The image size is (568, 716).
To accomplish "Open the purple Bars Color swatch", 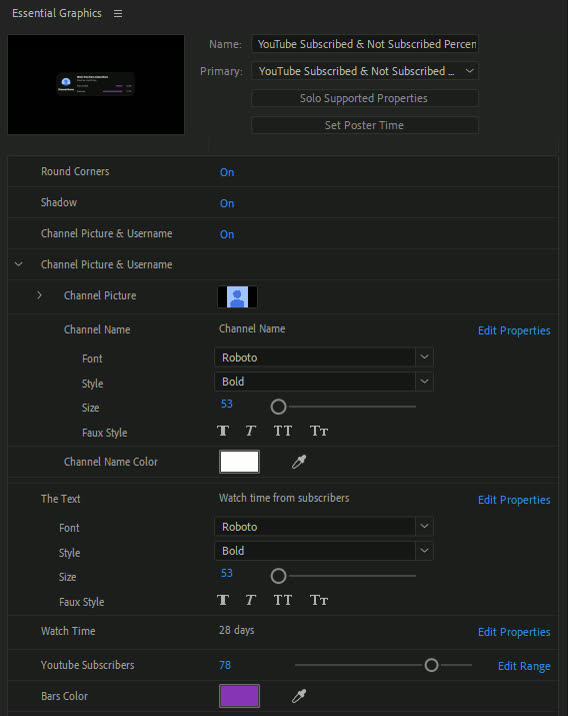I will tap(239, 696).
